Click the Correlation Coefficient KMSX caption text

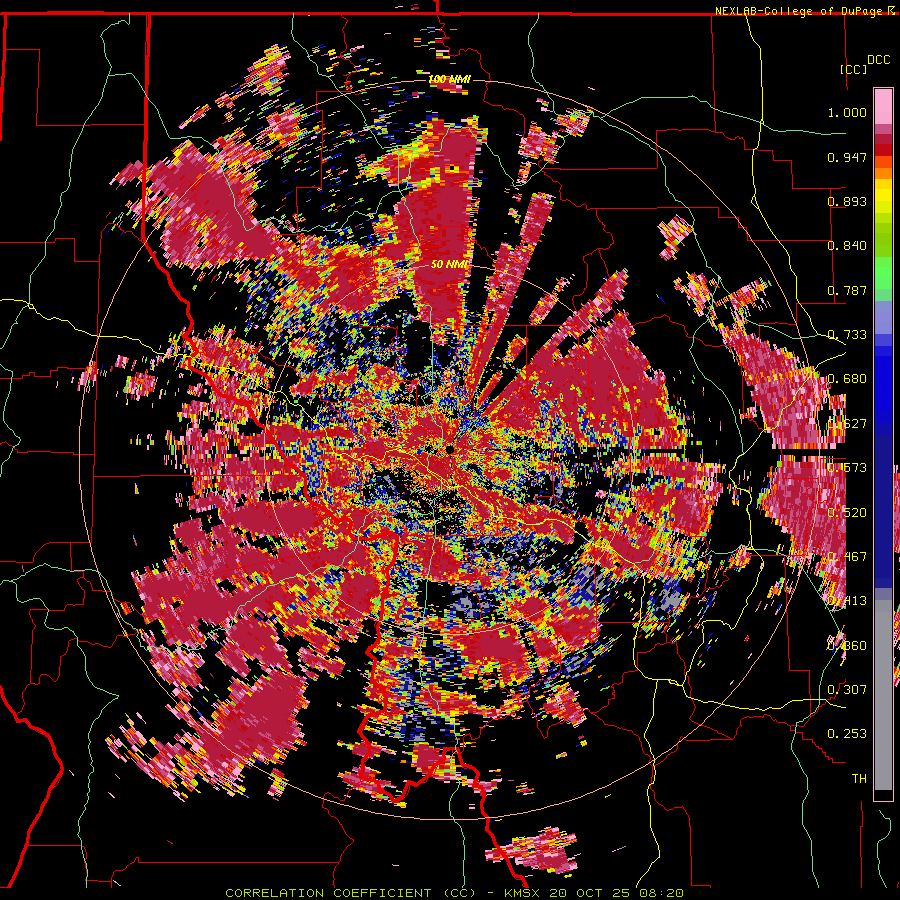[454, 893]
